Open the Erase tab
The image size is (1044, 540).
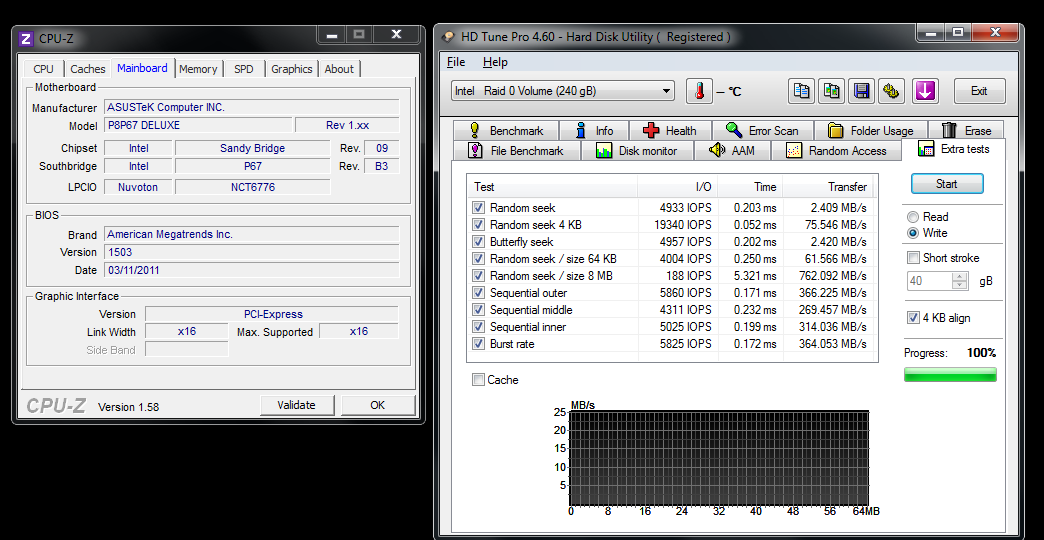coord(967,131)
